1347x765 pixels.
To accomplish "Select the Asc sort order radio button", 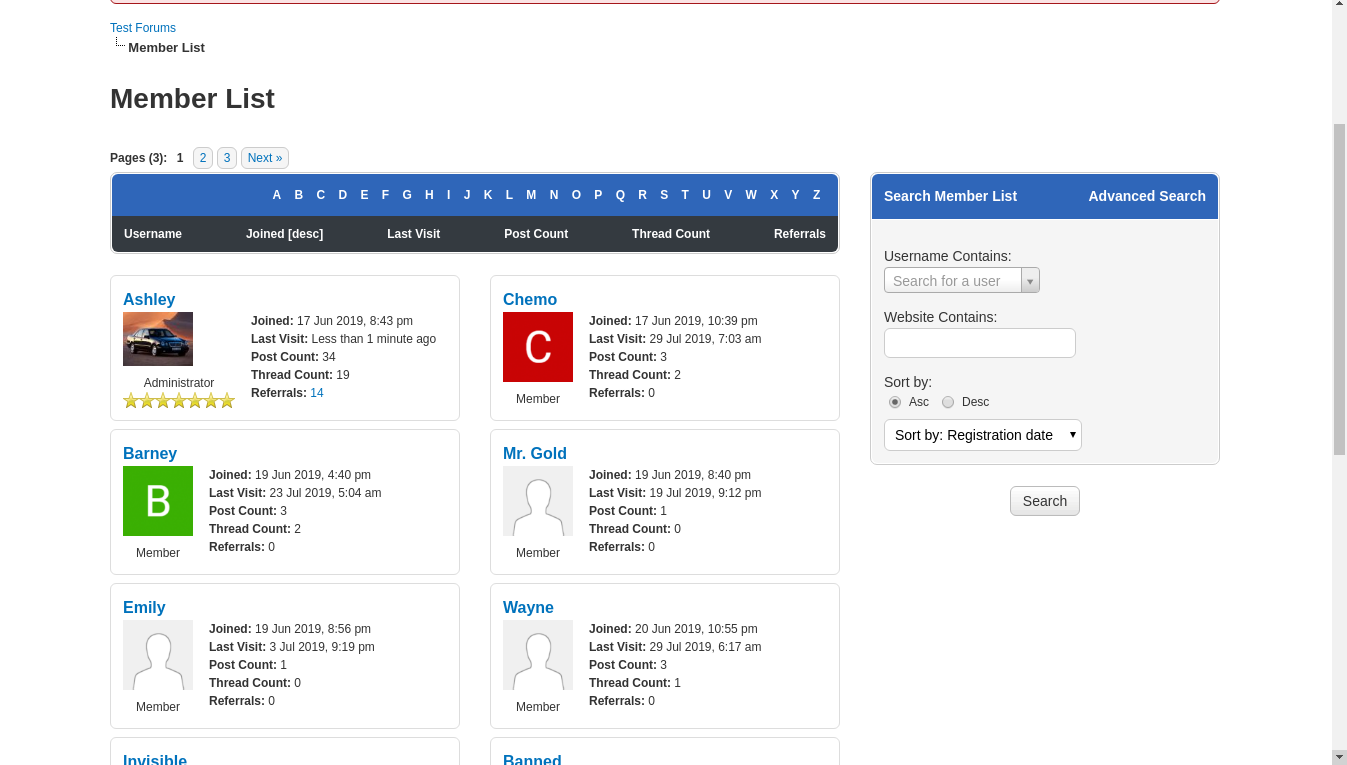I will tap(895, 402).
